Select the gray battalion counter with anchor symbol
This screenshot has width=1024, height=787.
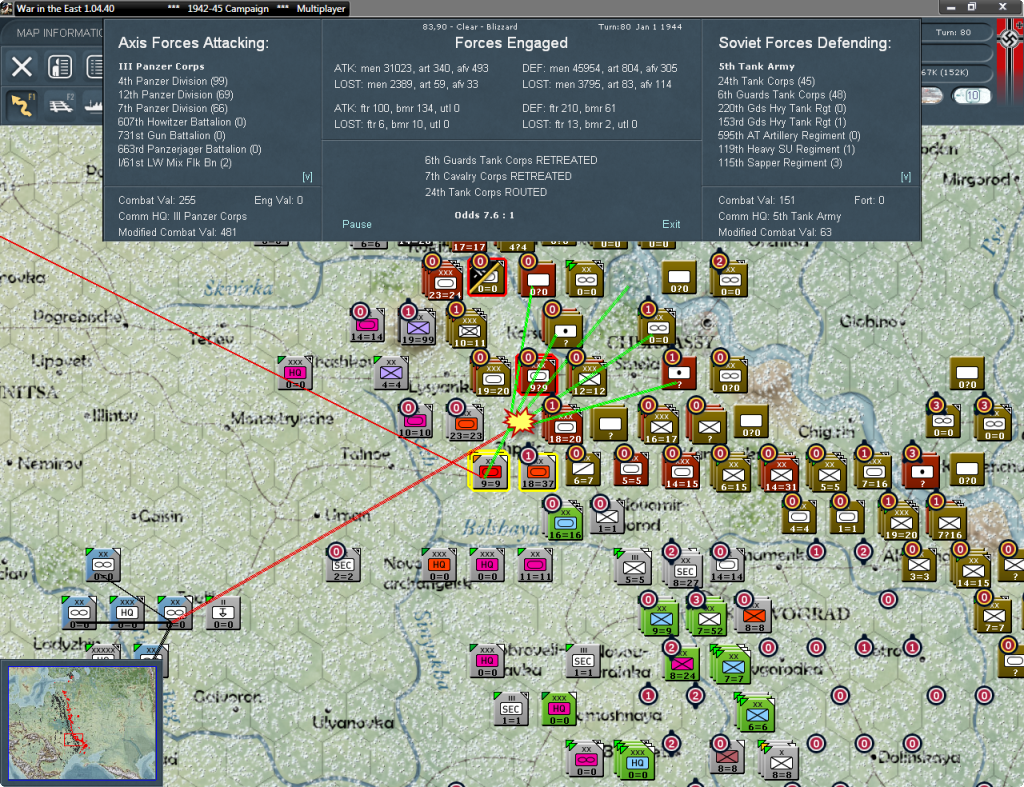[223, 613]
